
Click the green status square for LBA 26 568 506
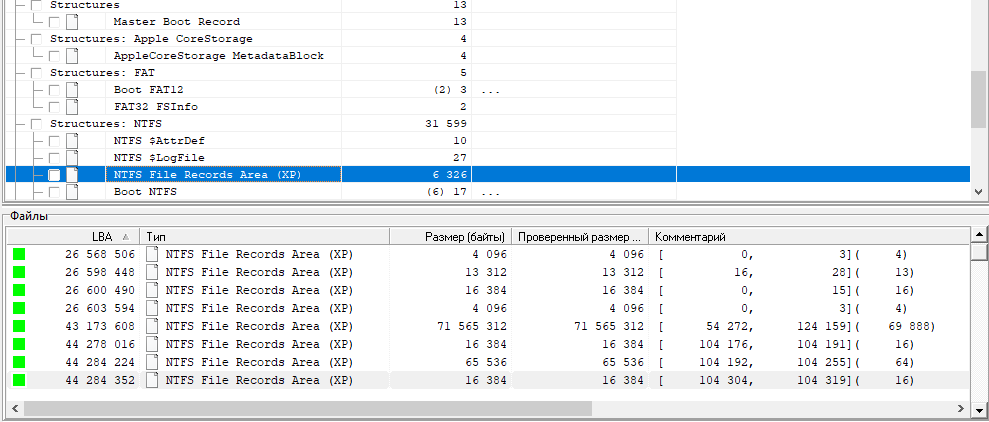pos(19,255)
